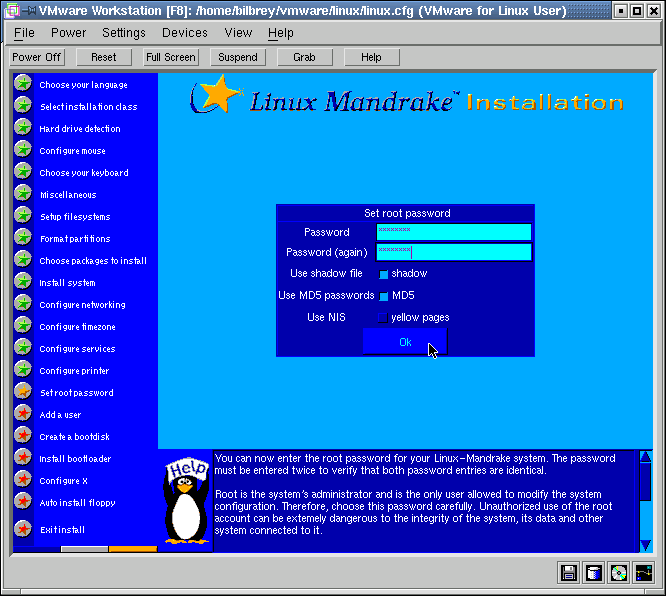Click the Help penguin icon

186,499
